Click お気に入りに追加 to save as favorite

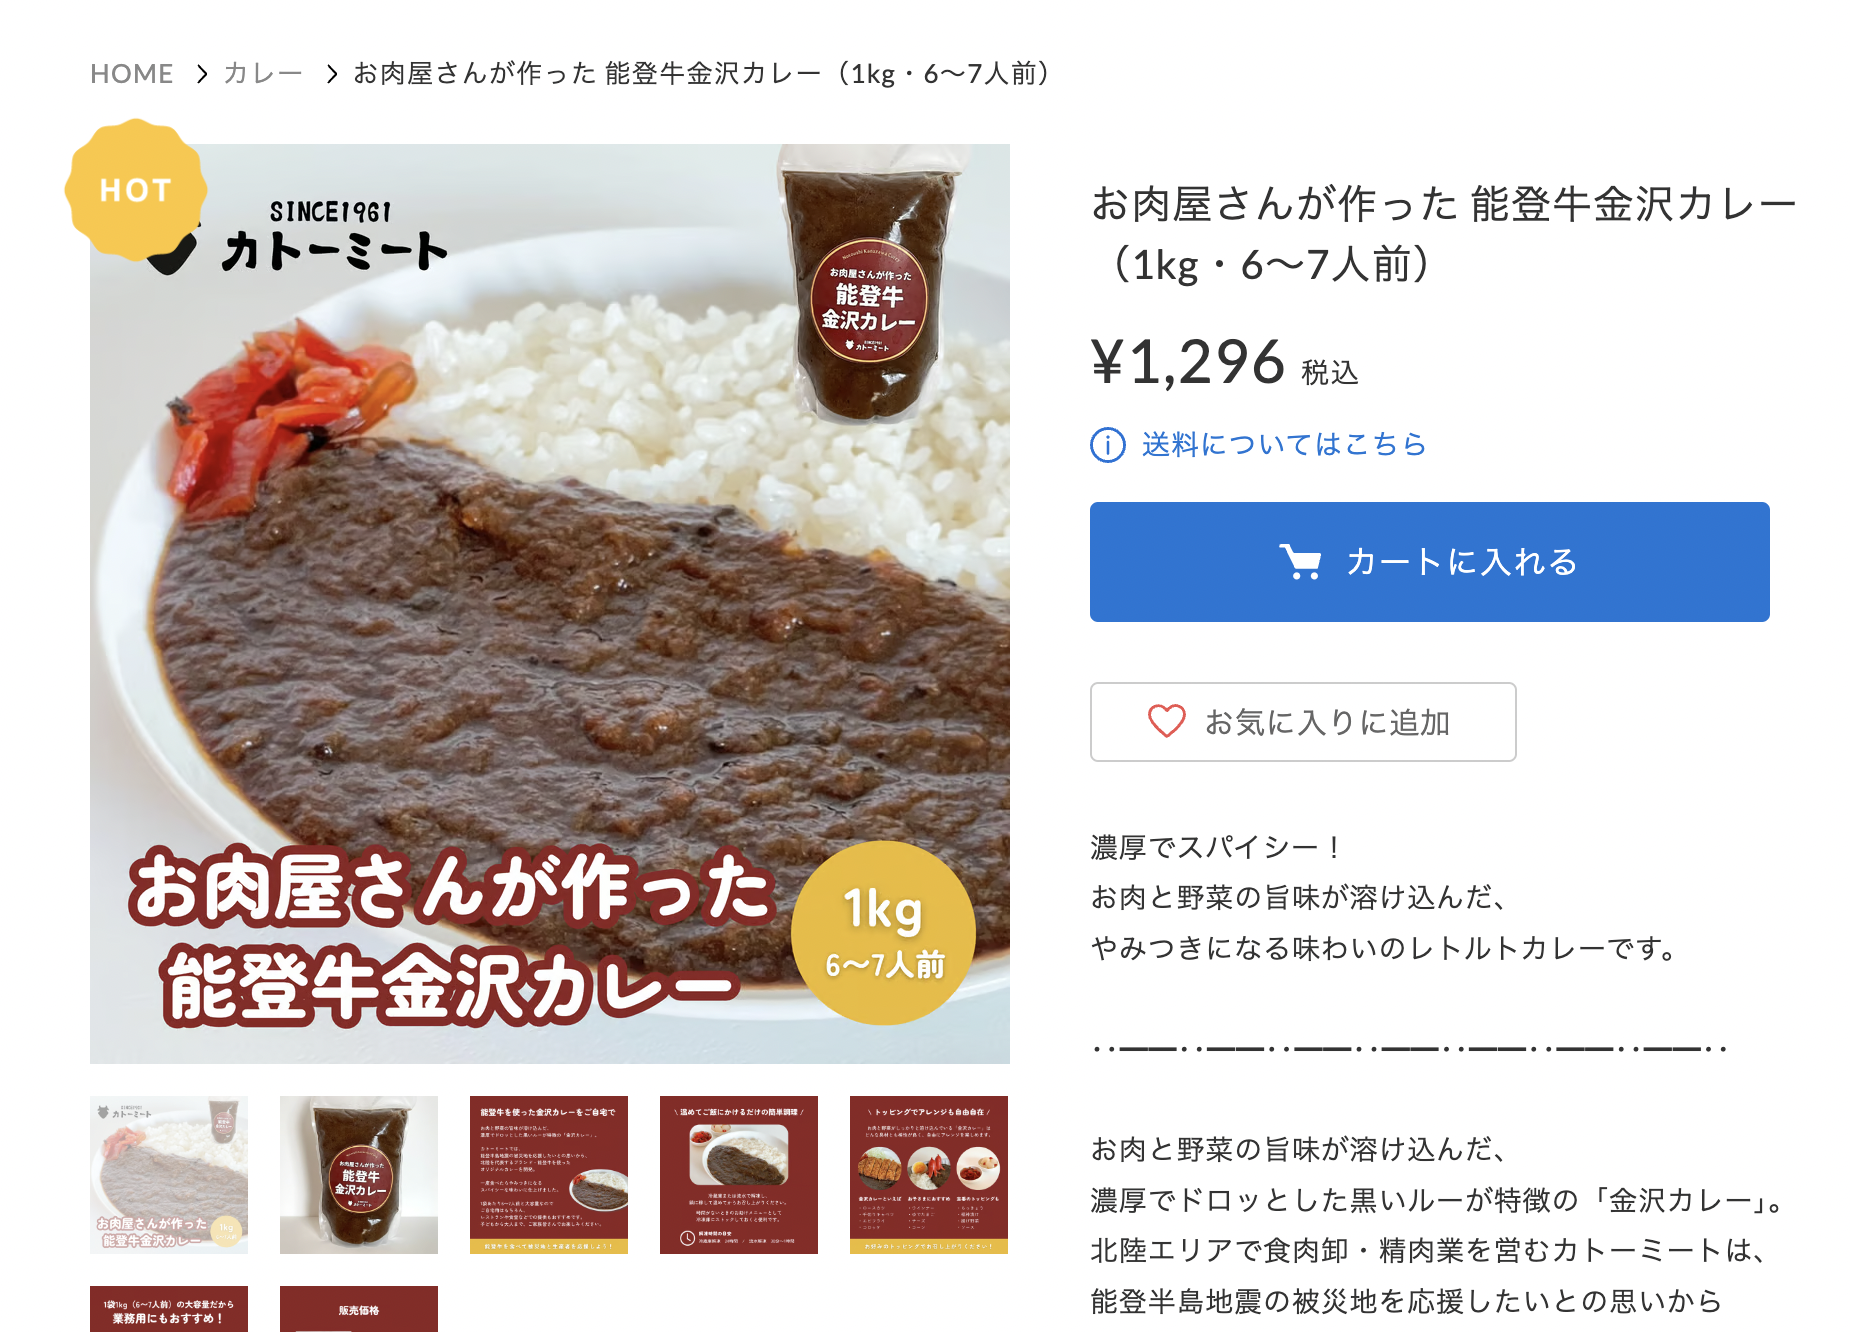point(1303,722)
